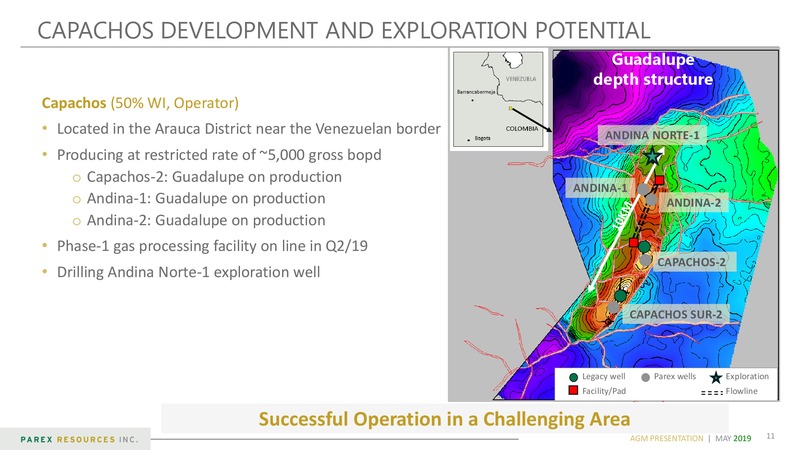
Task: Click the dashed Flowline legend symbol
Action: 712,392
